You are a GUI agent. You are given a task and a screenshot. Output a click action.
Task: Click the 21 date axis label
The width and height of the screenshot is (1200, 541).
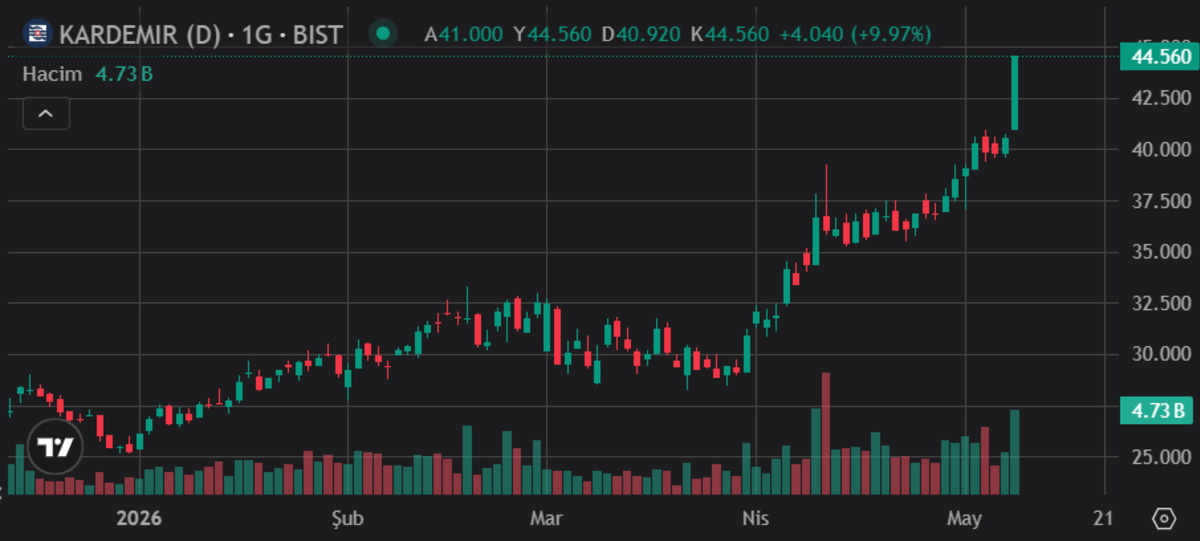point(1104,519)
